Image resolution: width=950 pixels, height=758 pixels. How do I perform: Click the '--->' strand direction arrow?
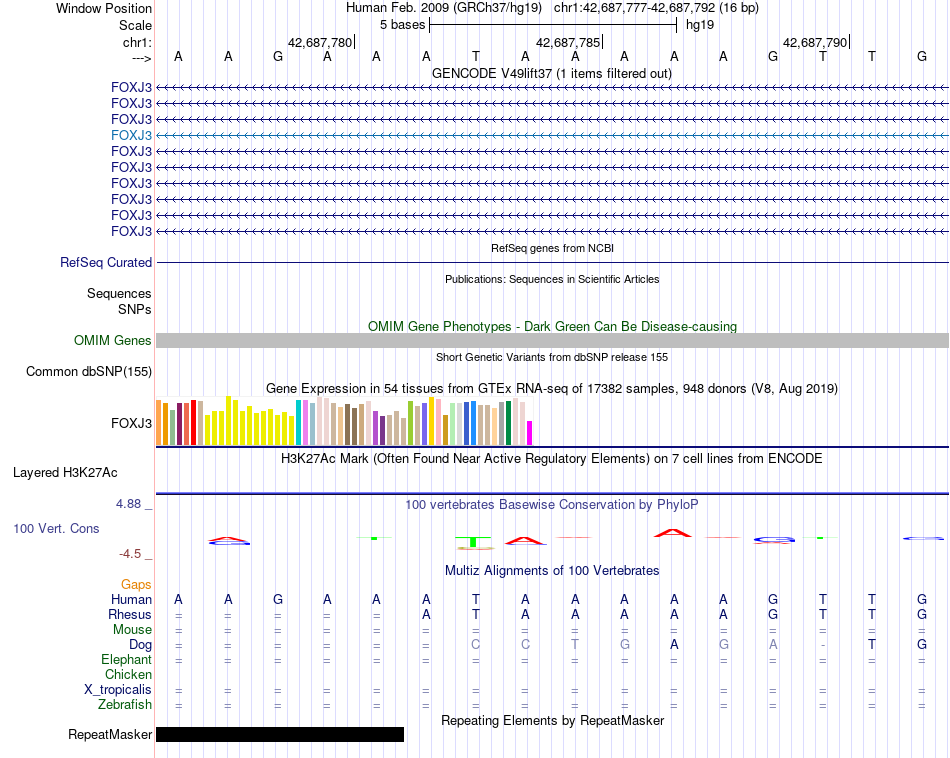142,58
